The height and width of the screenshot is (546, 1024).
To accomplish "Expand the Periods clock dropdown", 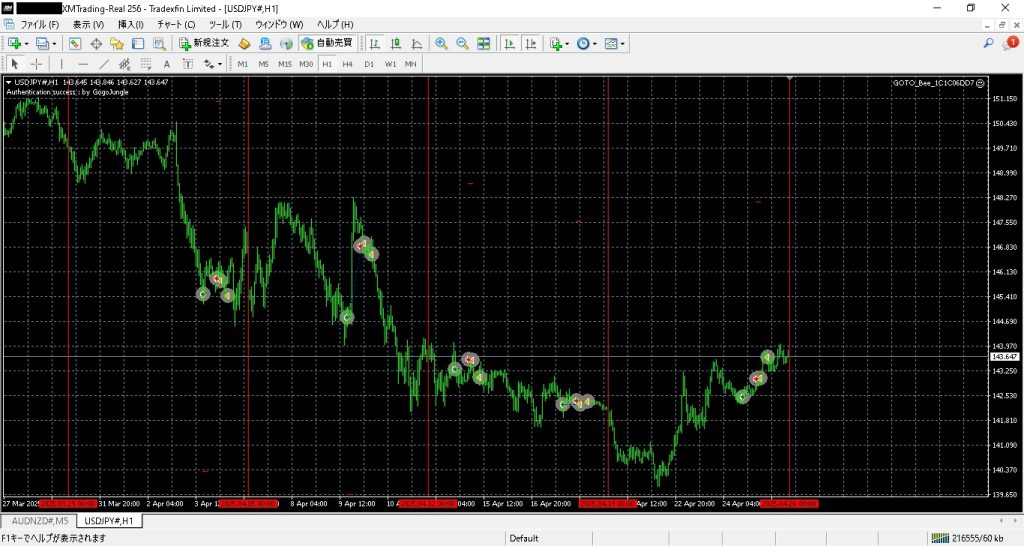I will click(x=596, y=43).
